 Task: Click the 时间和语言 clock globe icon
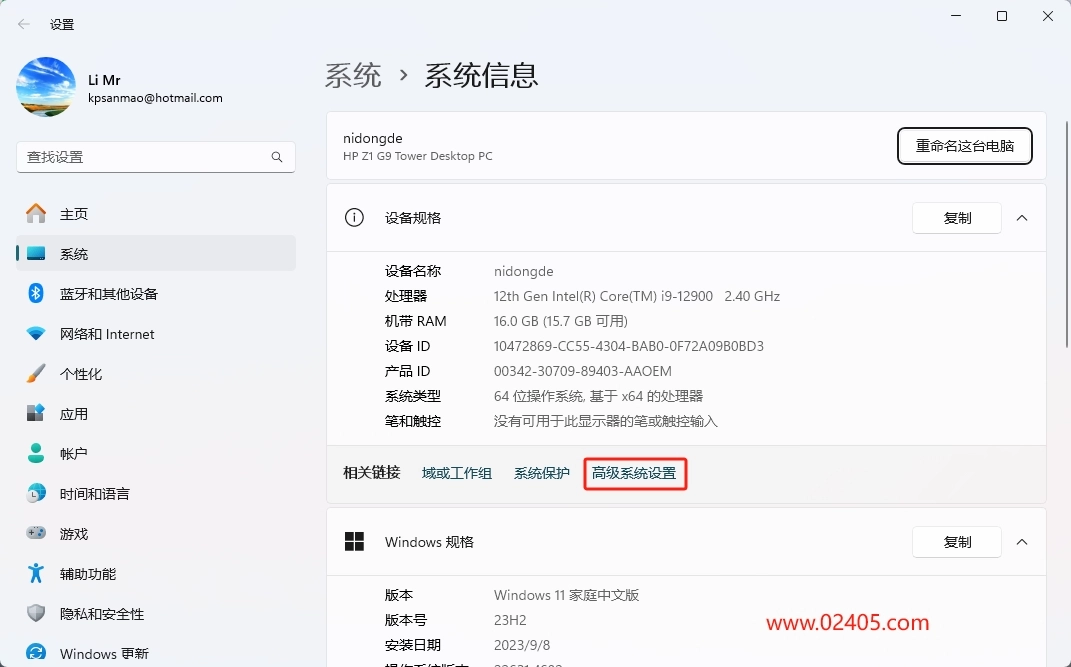tap(36, 494)
